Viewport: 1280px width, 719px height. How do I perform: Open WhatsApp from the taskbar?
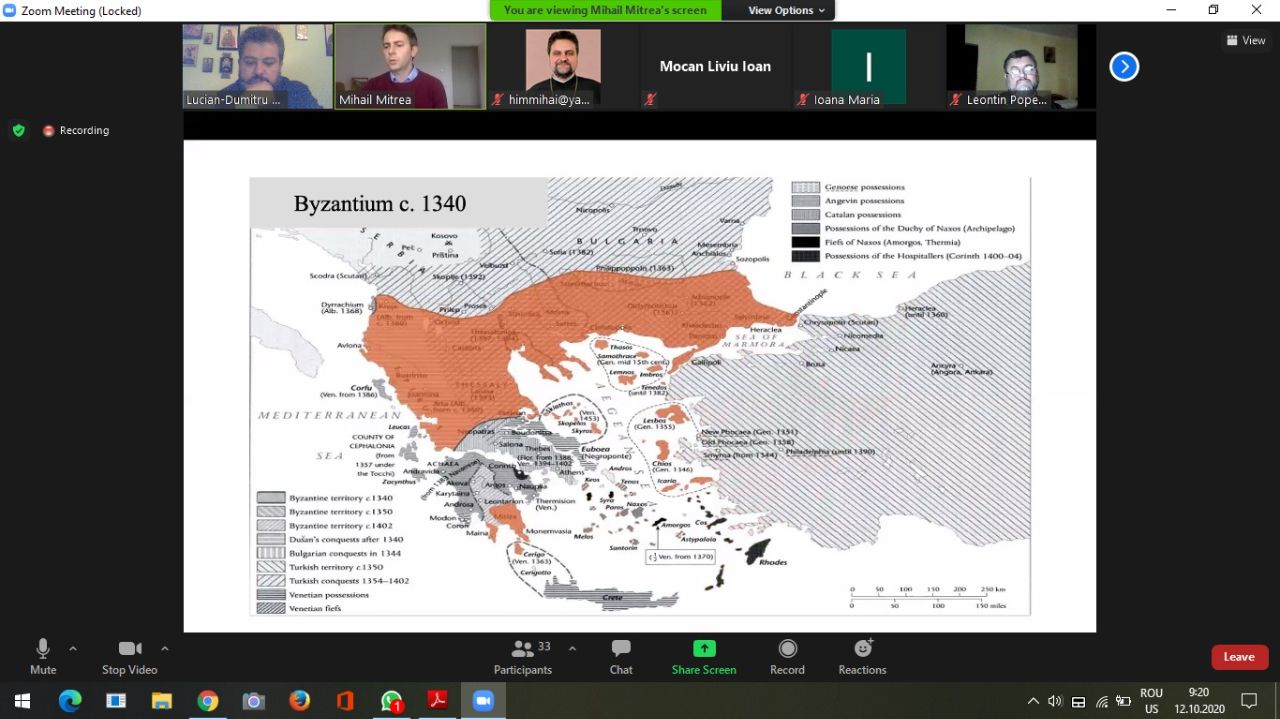[x=391, y=701]
